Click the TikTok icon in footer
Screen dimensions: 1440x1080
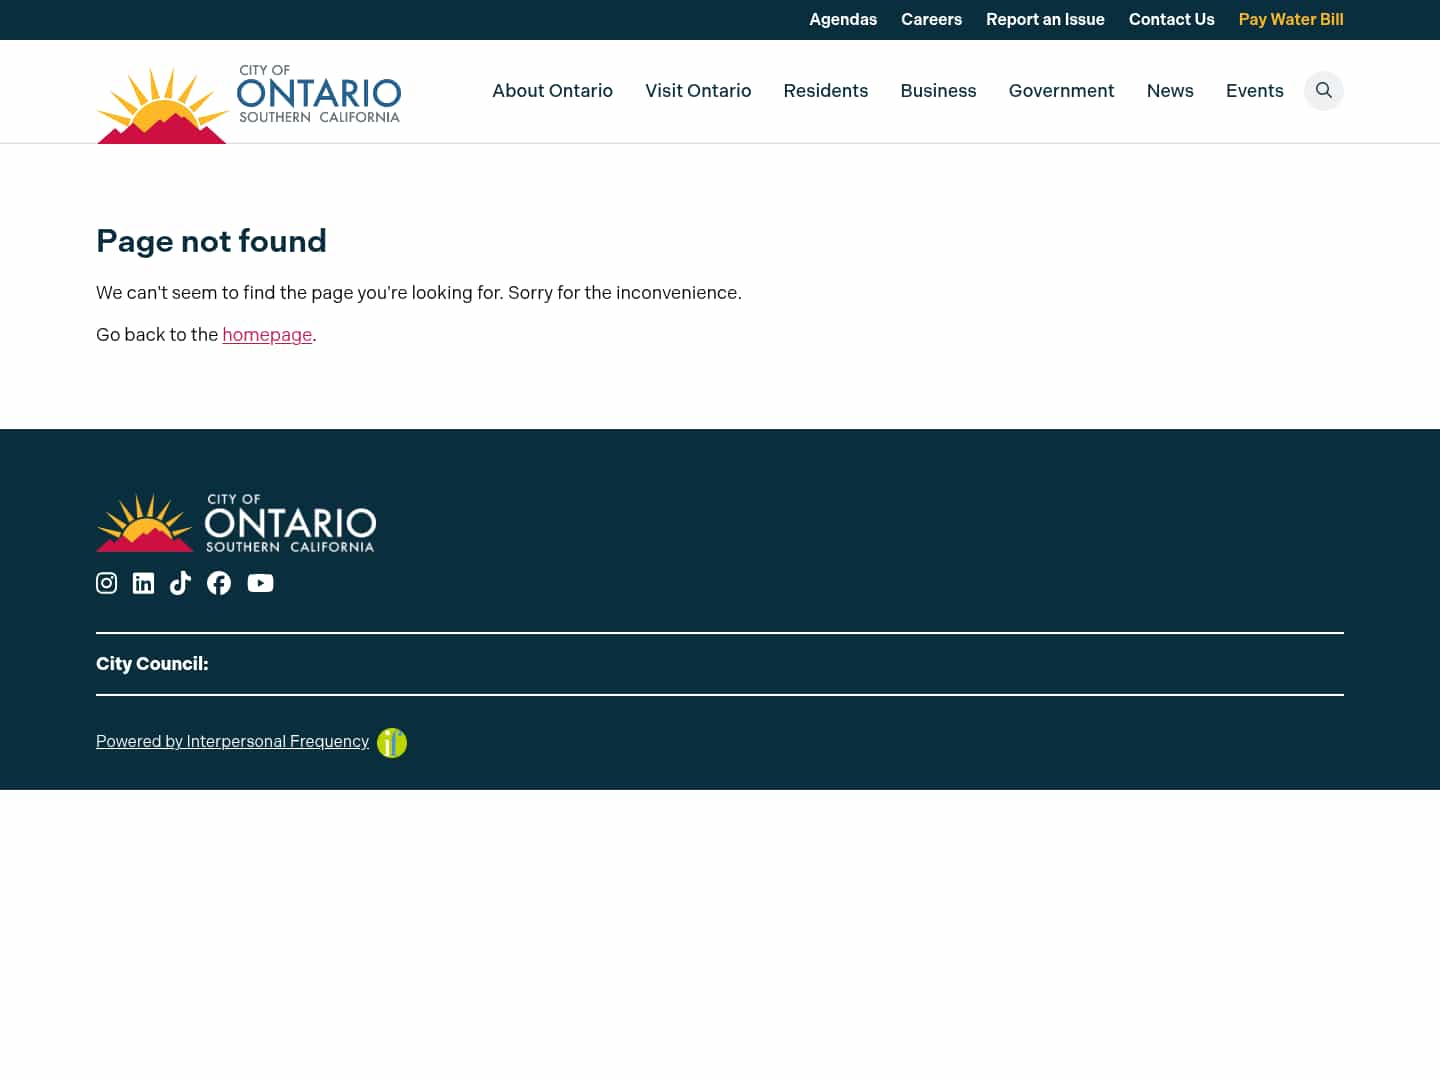click(180, 583)
